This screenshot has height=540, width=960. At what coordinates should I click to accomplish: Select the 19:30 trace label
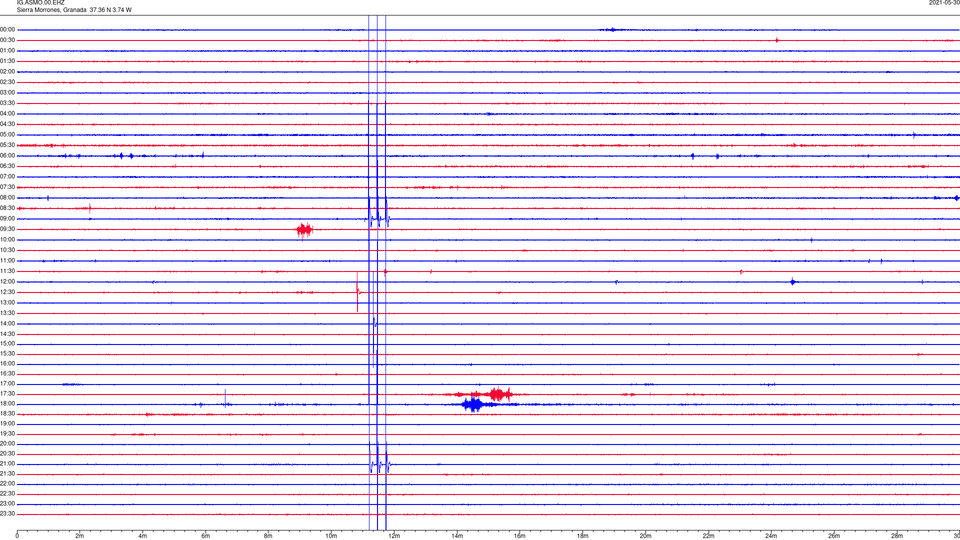[8, 433]
